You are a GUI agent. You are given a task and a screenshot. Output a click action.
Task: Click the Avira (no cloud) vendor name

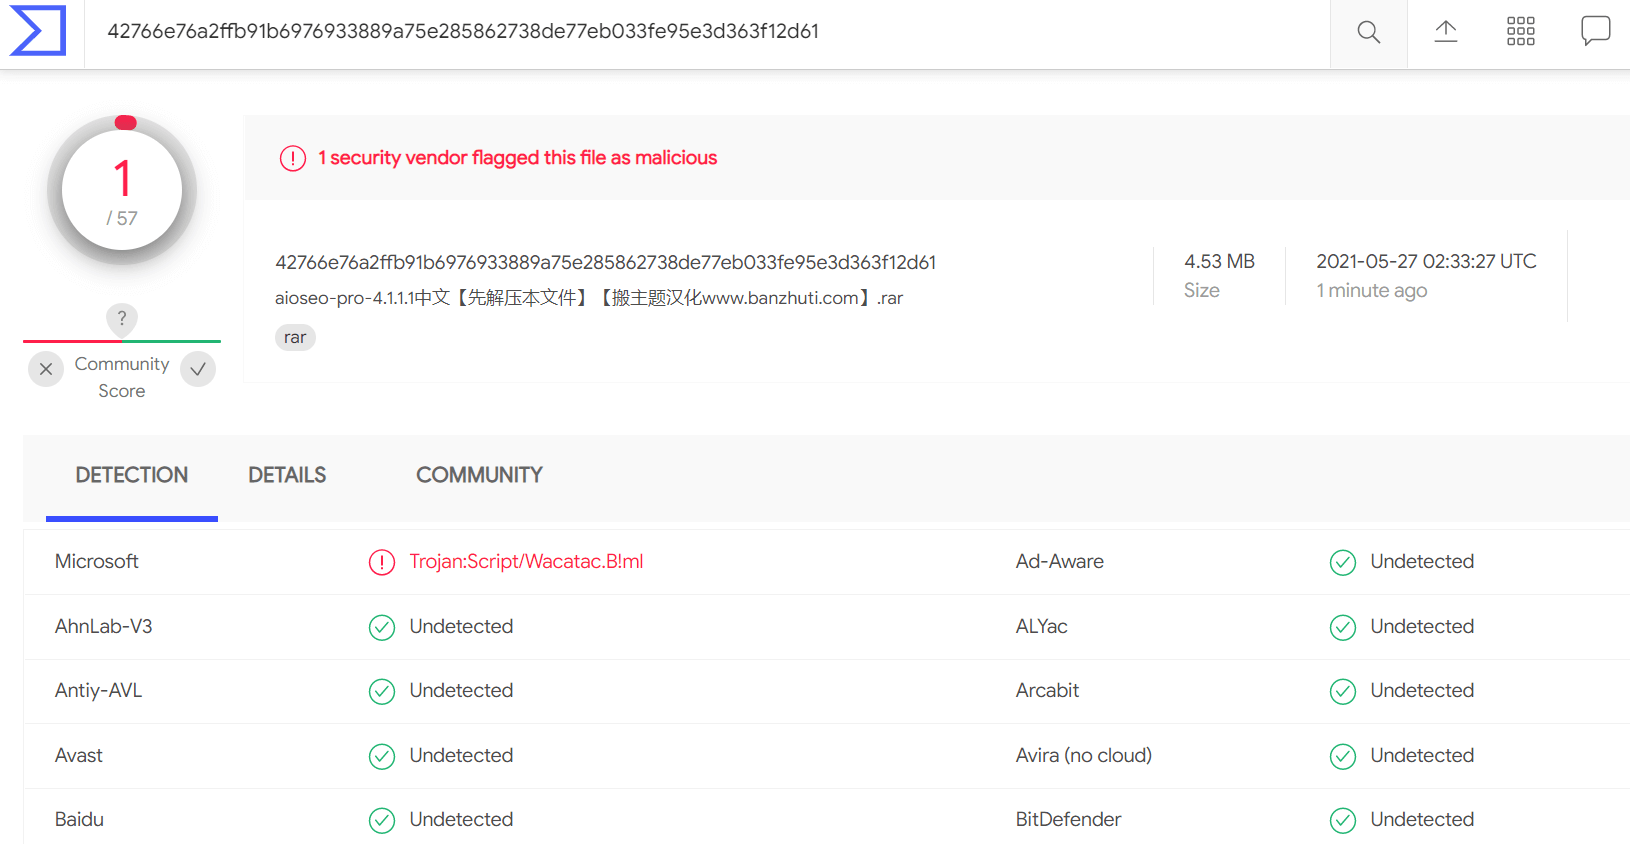click(1084, 755)
